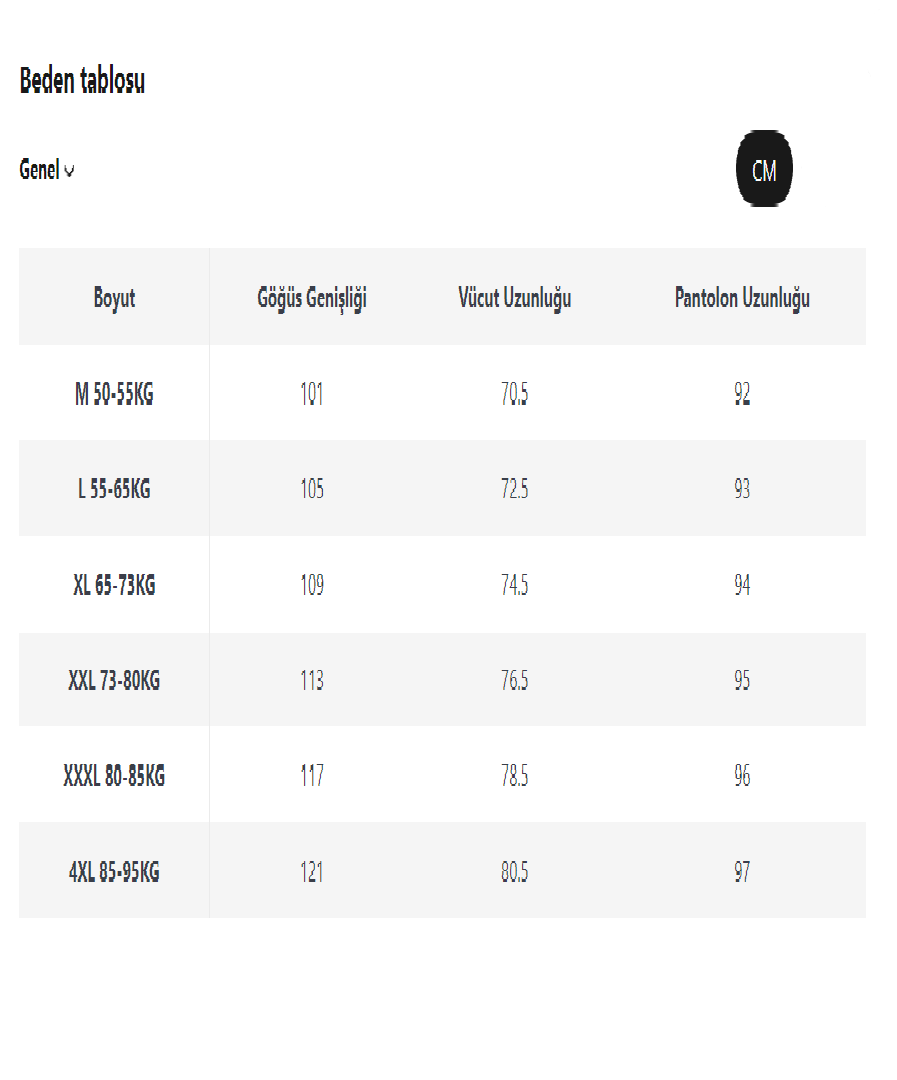The image size is (897, 1080).
Task: Select the XXL 73-80KG size label
Action: [x=114, y=681]
